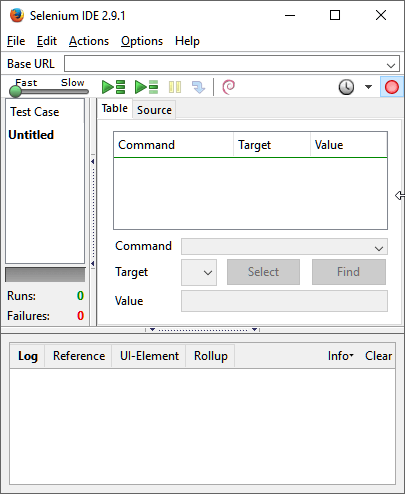Screen dimensions: 405x494
Task: Close the Selenium IDE window
Action: click(x=381, y=15)
